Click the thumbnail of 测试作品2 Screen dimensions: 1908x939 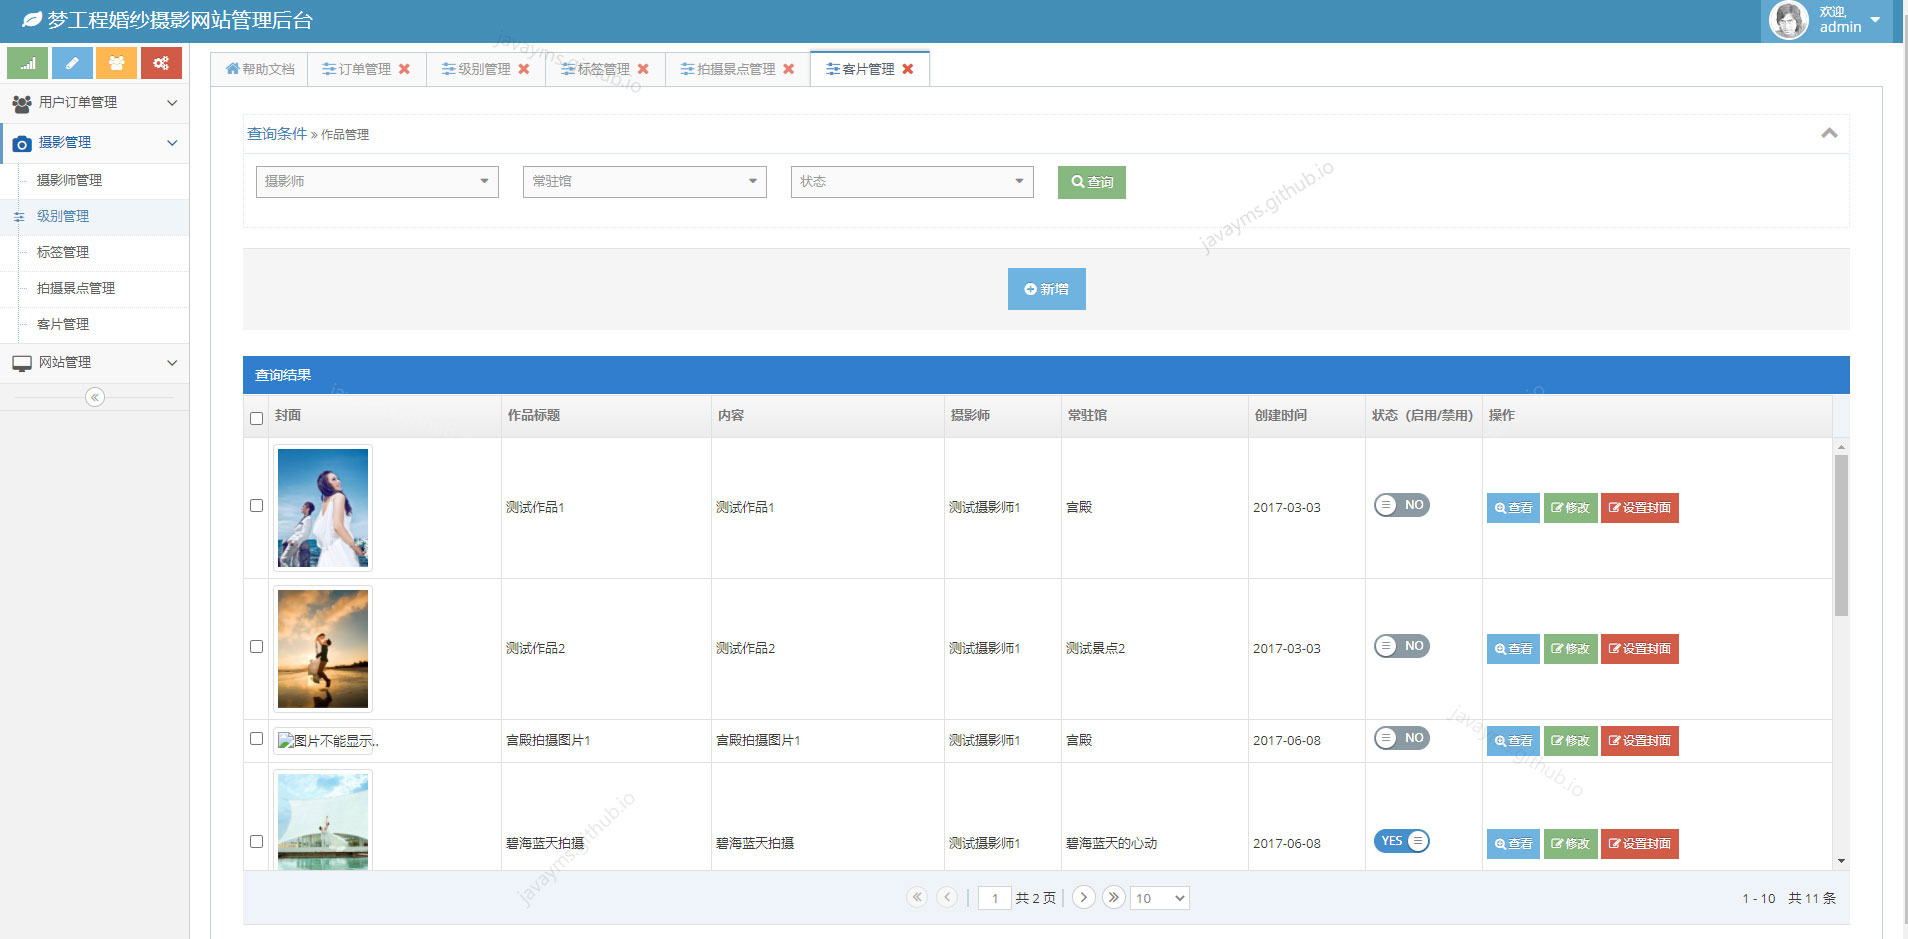tap(322, 647)
